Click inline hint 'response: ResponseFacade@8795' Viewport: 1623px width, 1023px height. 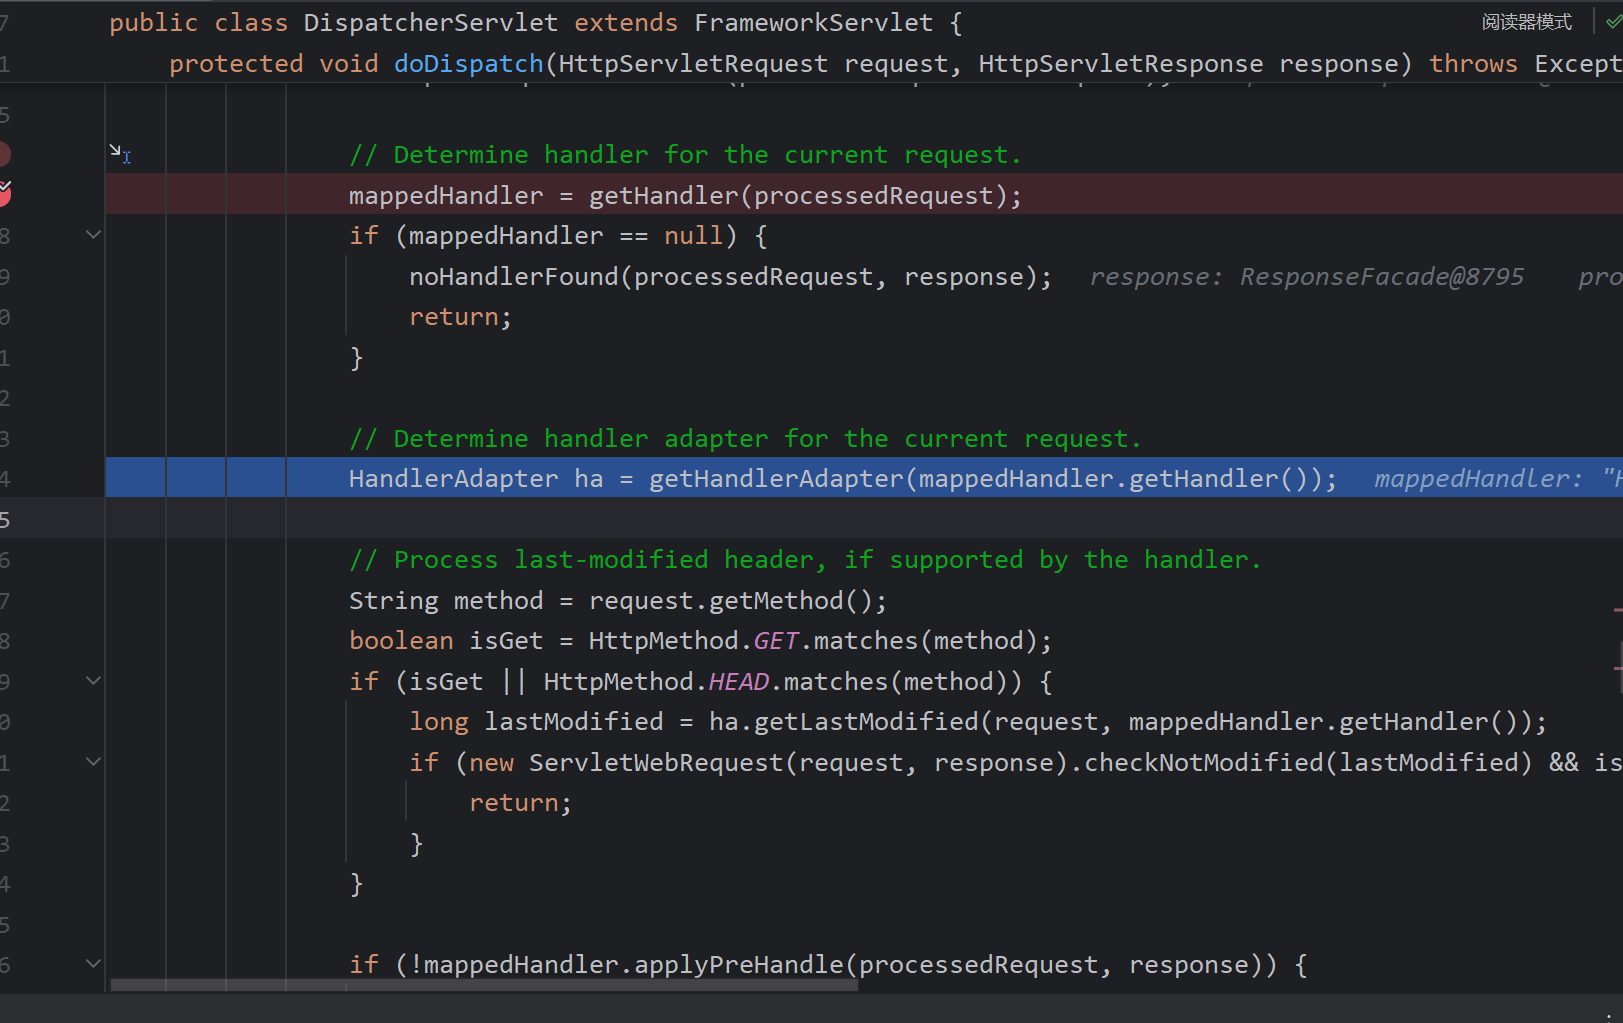pos(1307,276)
